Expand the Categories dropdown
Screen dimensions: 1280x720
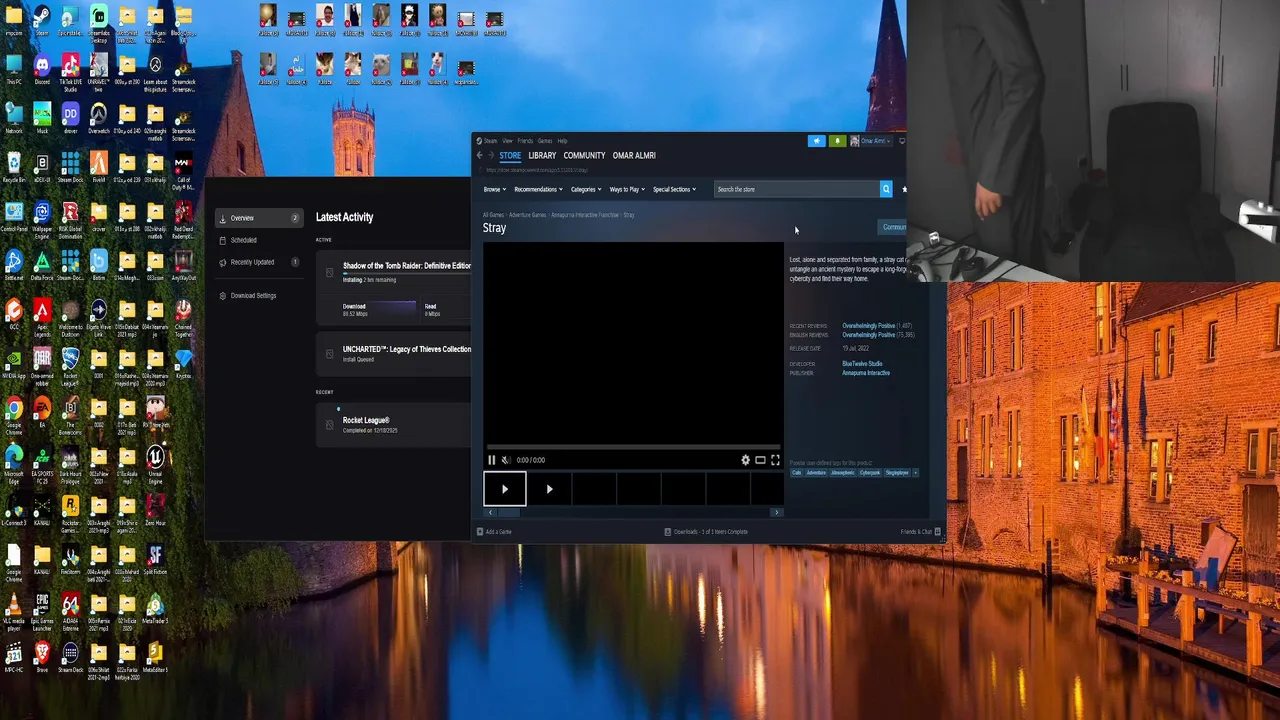586,189
